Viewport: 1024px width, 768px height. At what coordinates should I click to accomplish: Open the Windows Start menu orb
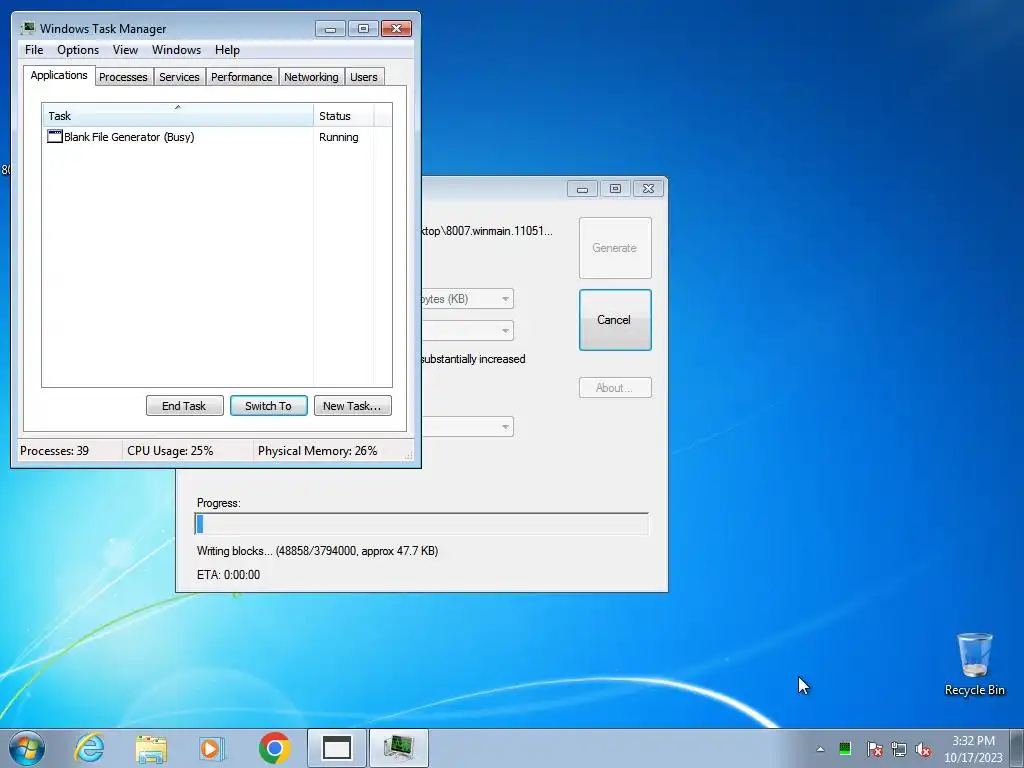coord(27,748)
